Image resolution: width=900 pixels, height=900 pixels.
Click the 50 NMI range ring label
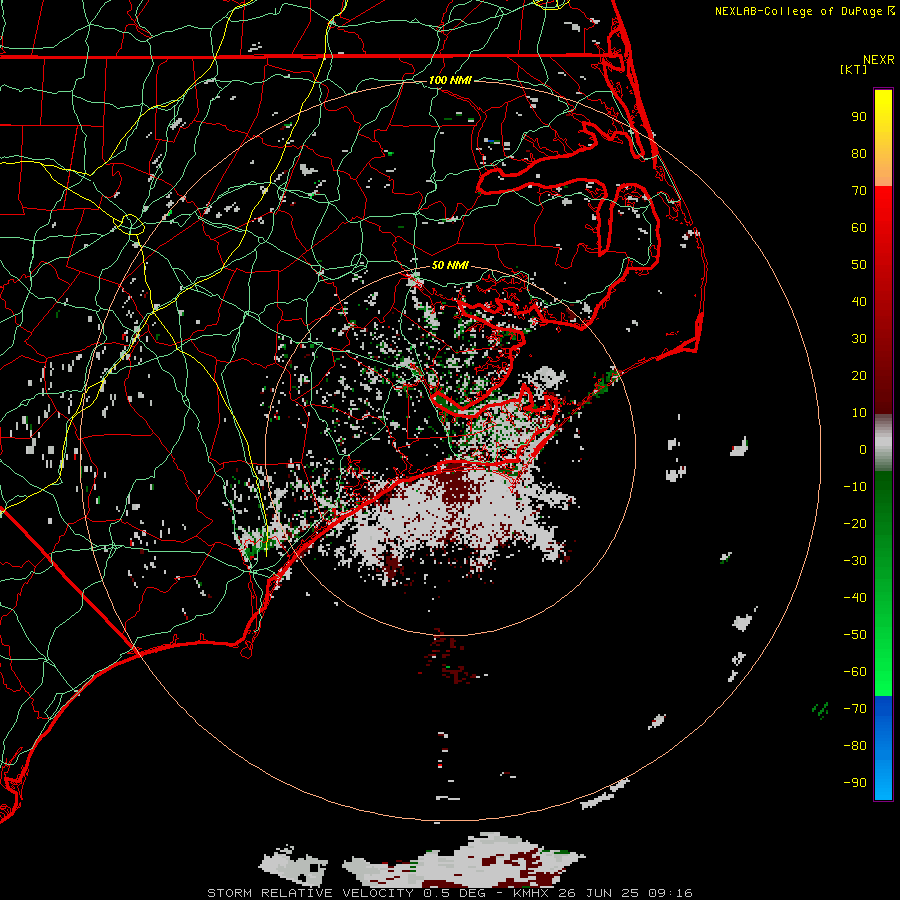tap(450, 265)
